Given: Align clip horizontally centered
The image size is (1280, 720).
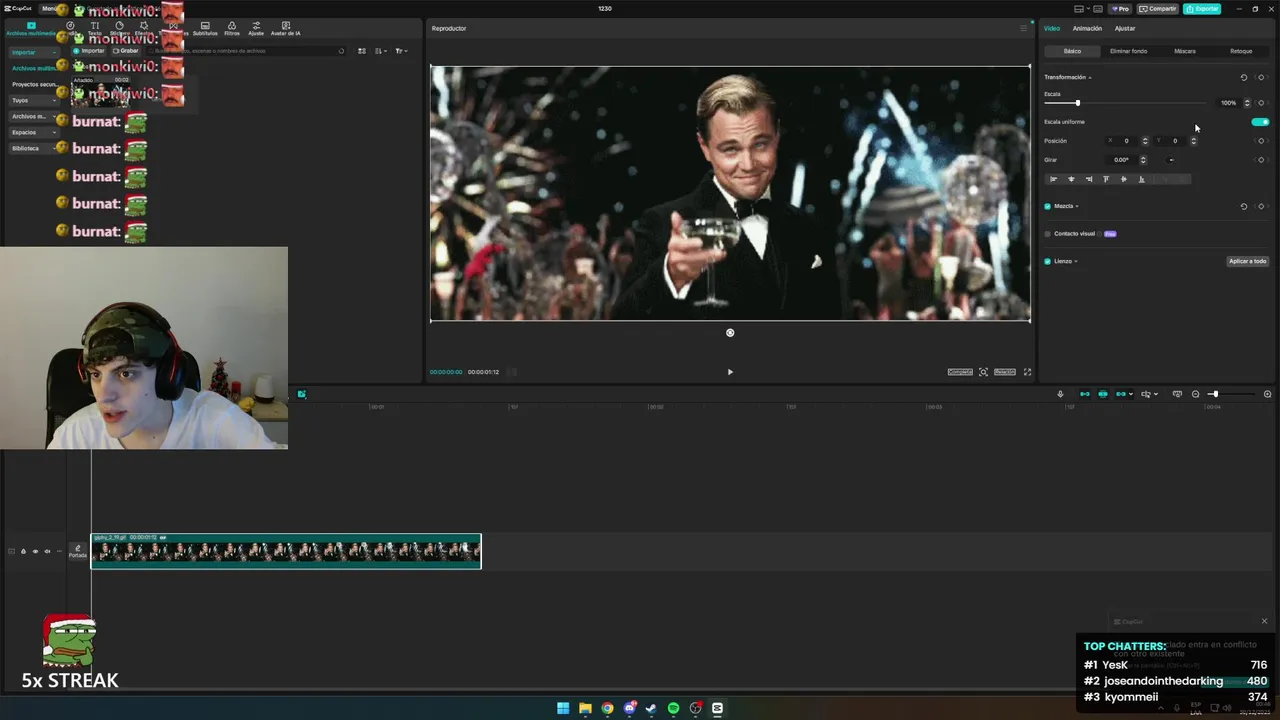Looking at the screenshot, I should coord(1071,179).
